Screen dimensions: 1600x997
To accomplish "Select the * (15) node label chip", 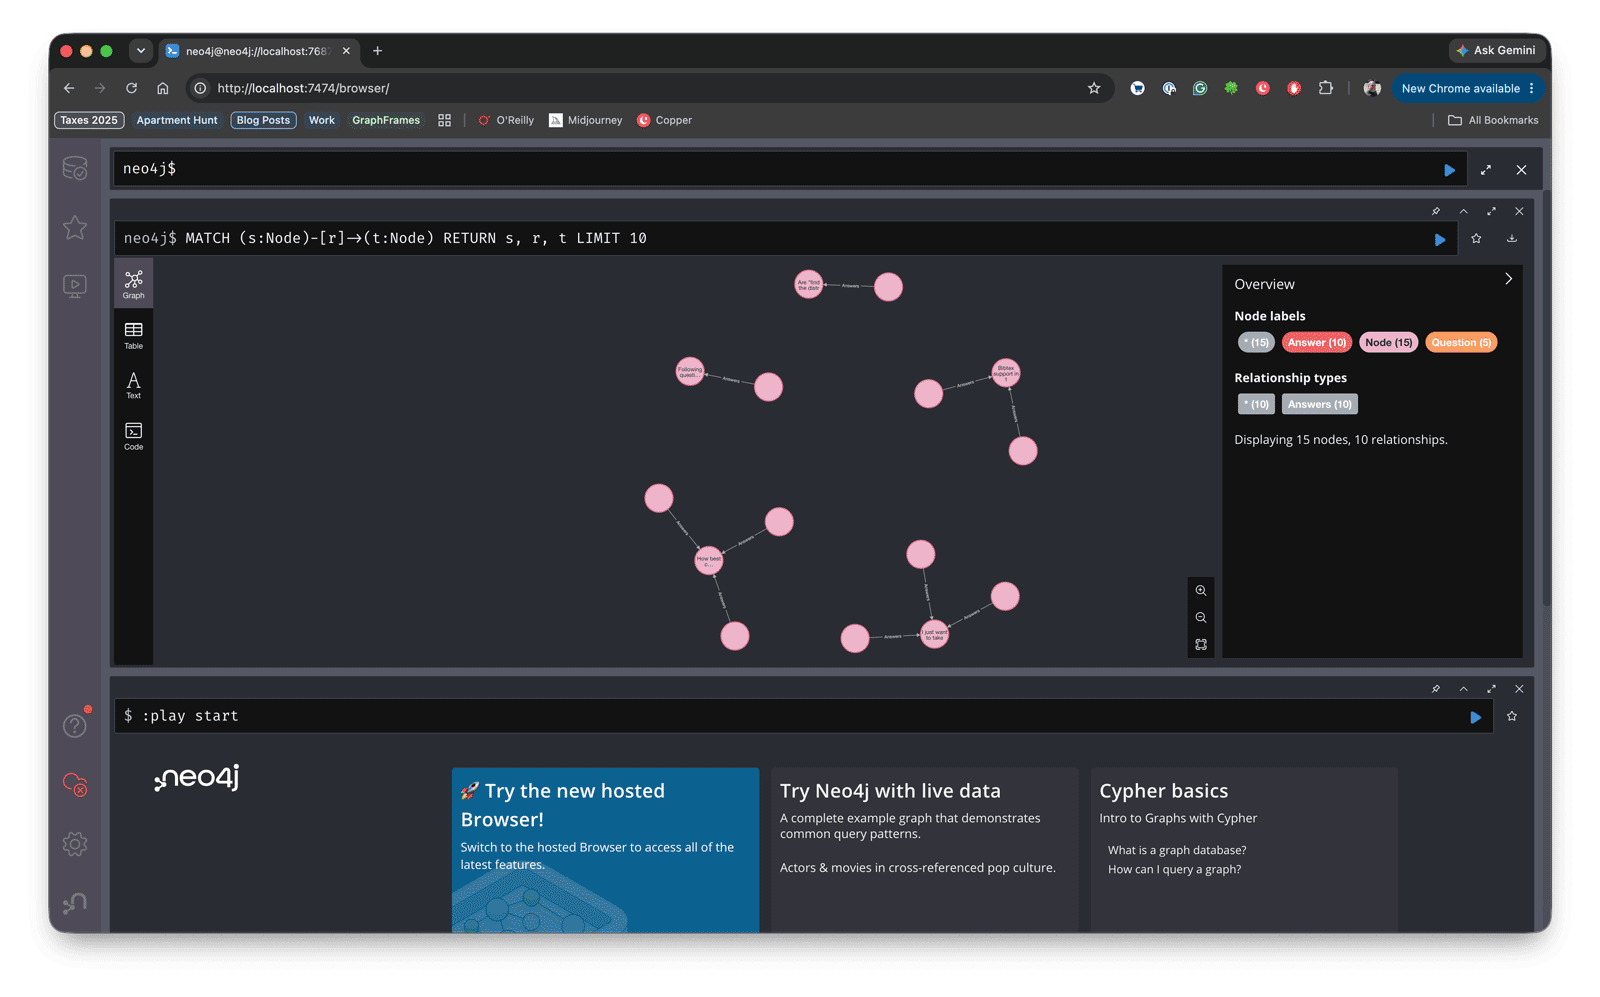I will coord(1256,342).
